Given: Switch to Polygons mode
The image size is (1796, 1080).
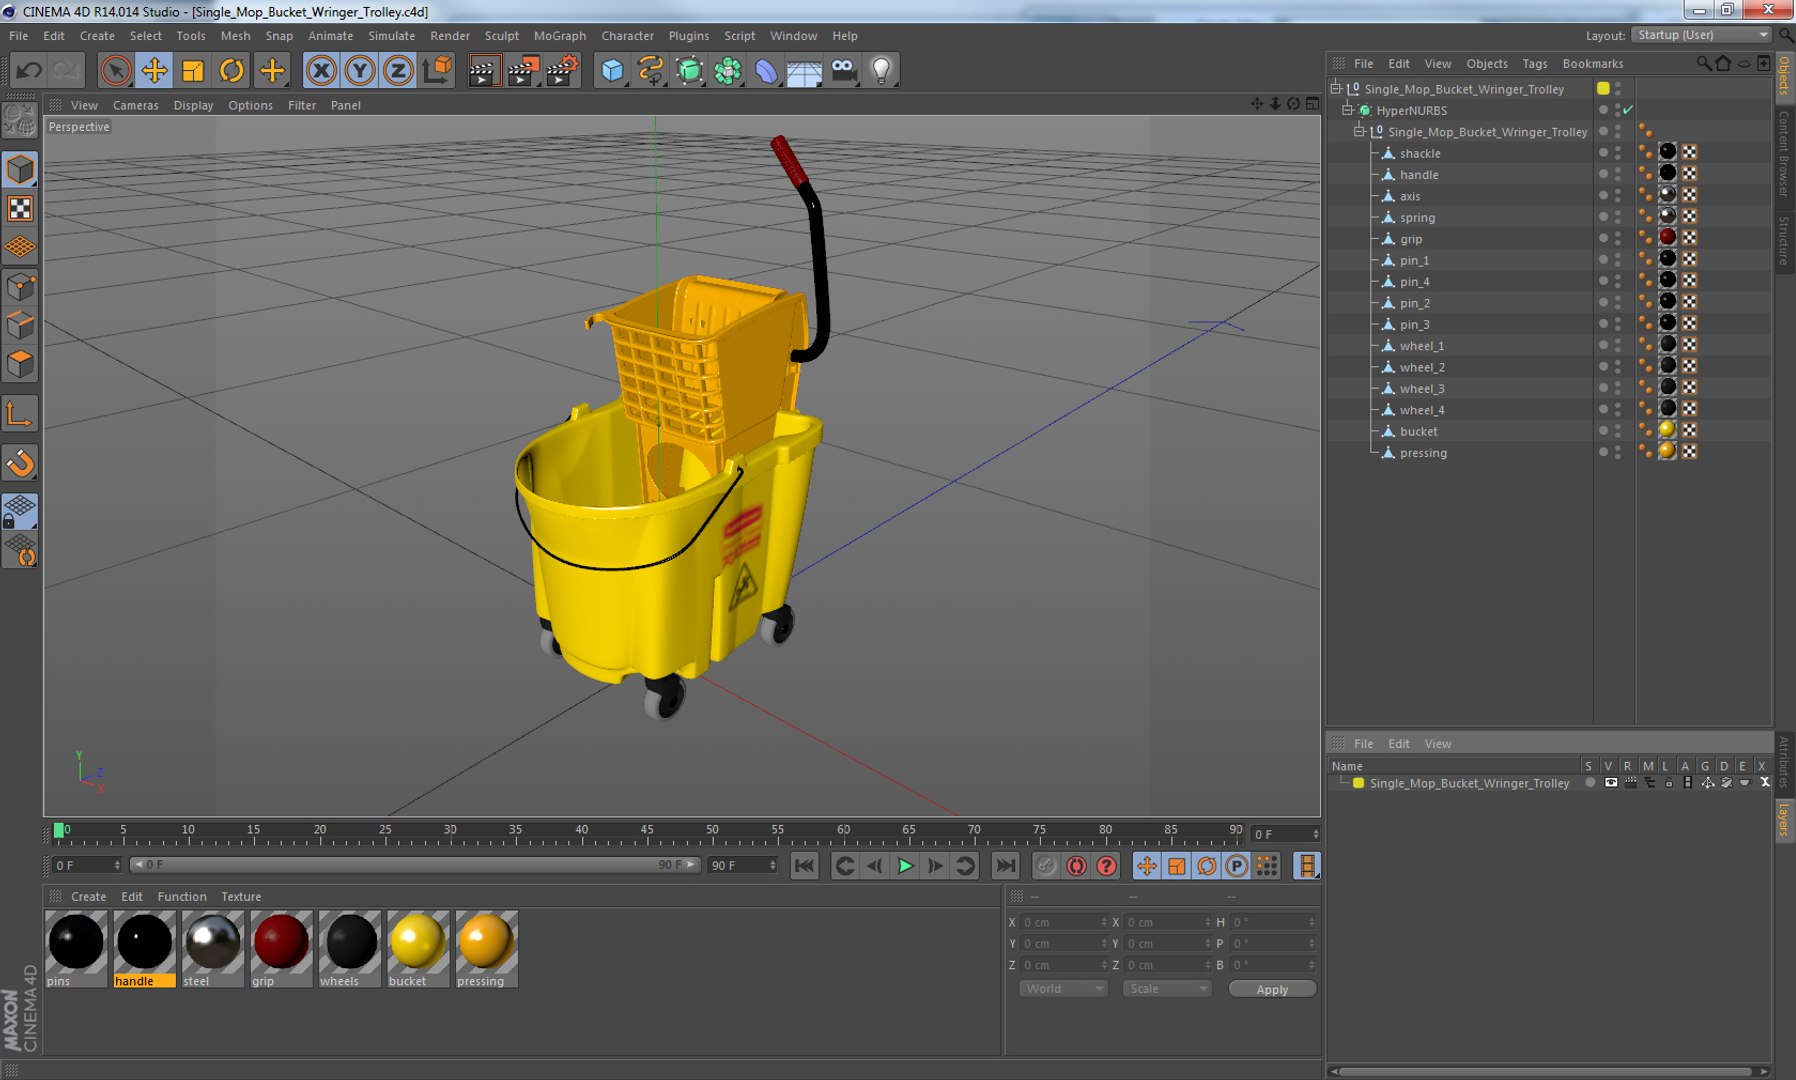Looking at the screenshot, I should [20, 364].
